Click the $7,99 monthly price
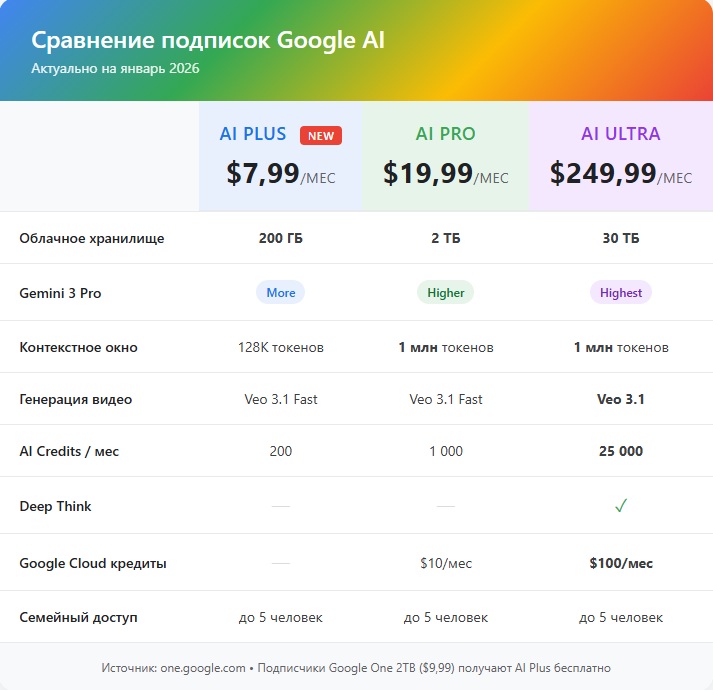This screenshot has height=690, width=713. point(264,174)
